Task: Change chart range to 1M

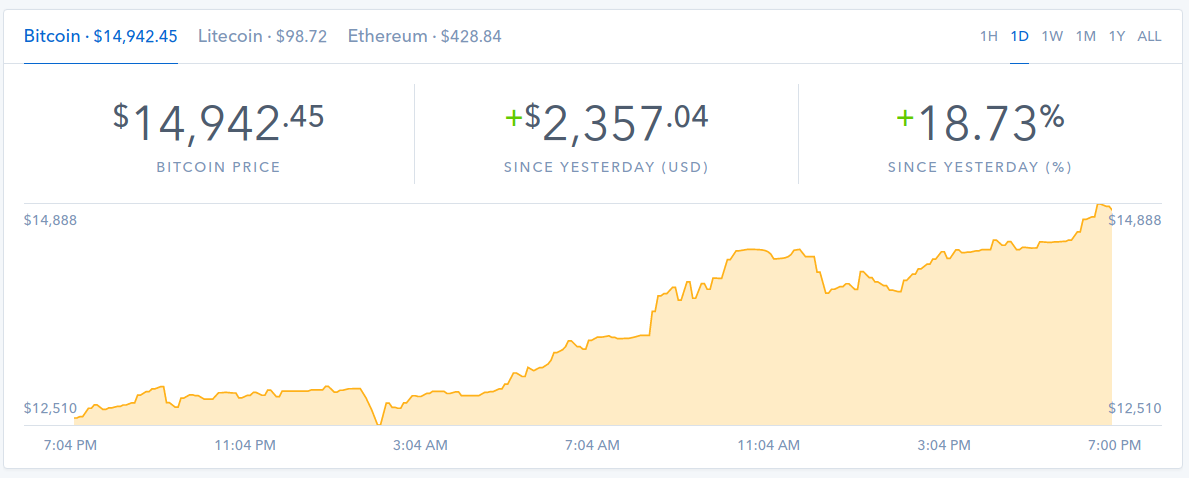Action: tap(1085, 37)
